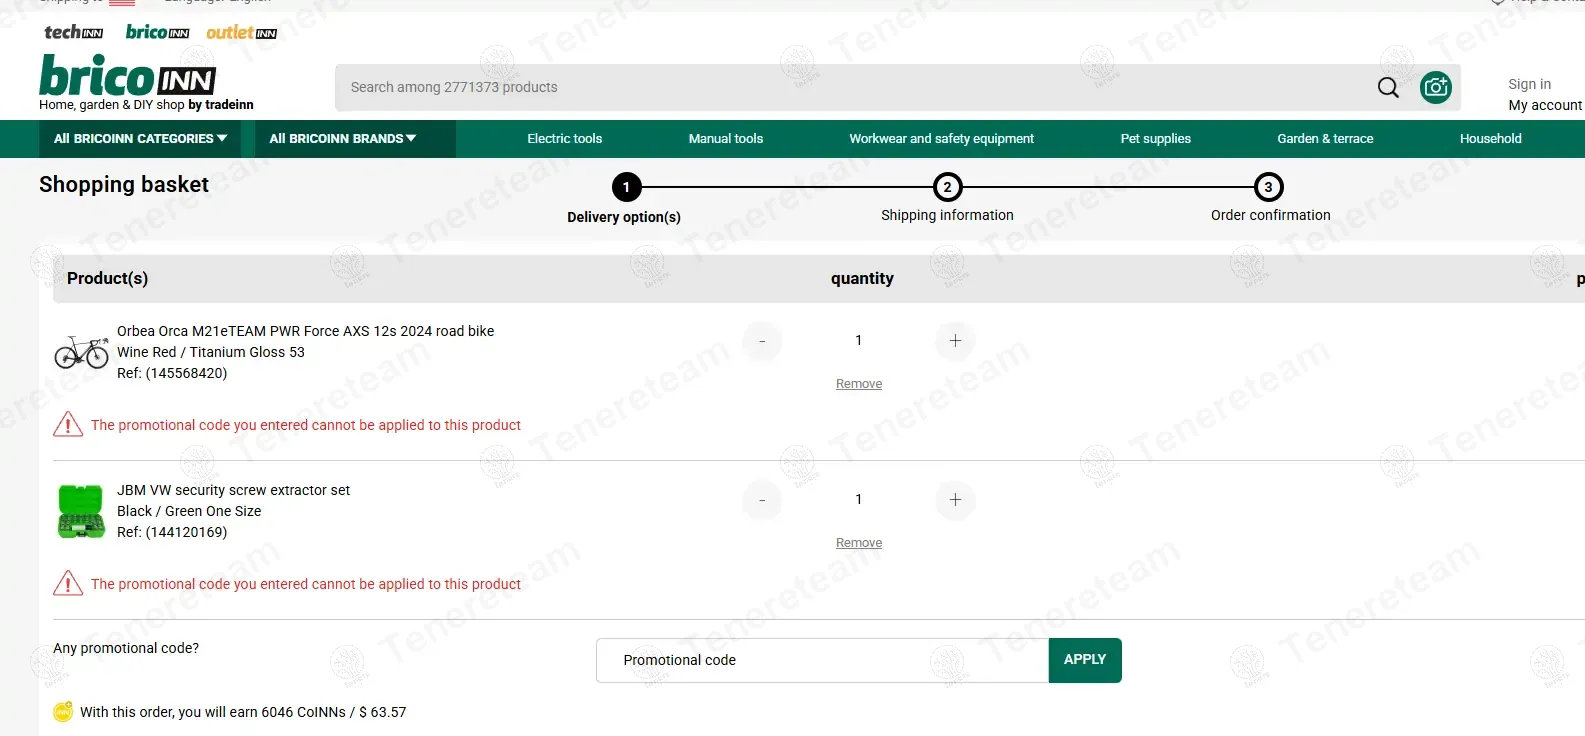
Task: Open the outletINN store logo
Action: tap(241, 32)
